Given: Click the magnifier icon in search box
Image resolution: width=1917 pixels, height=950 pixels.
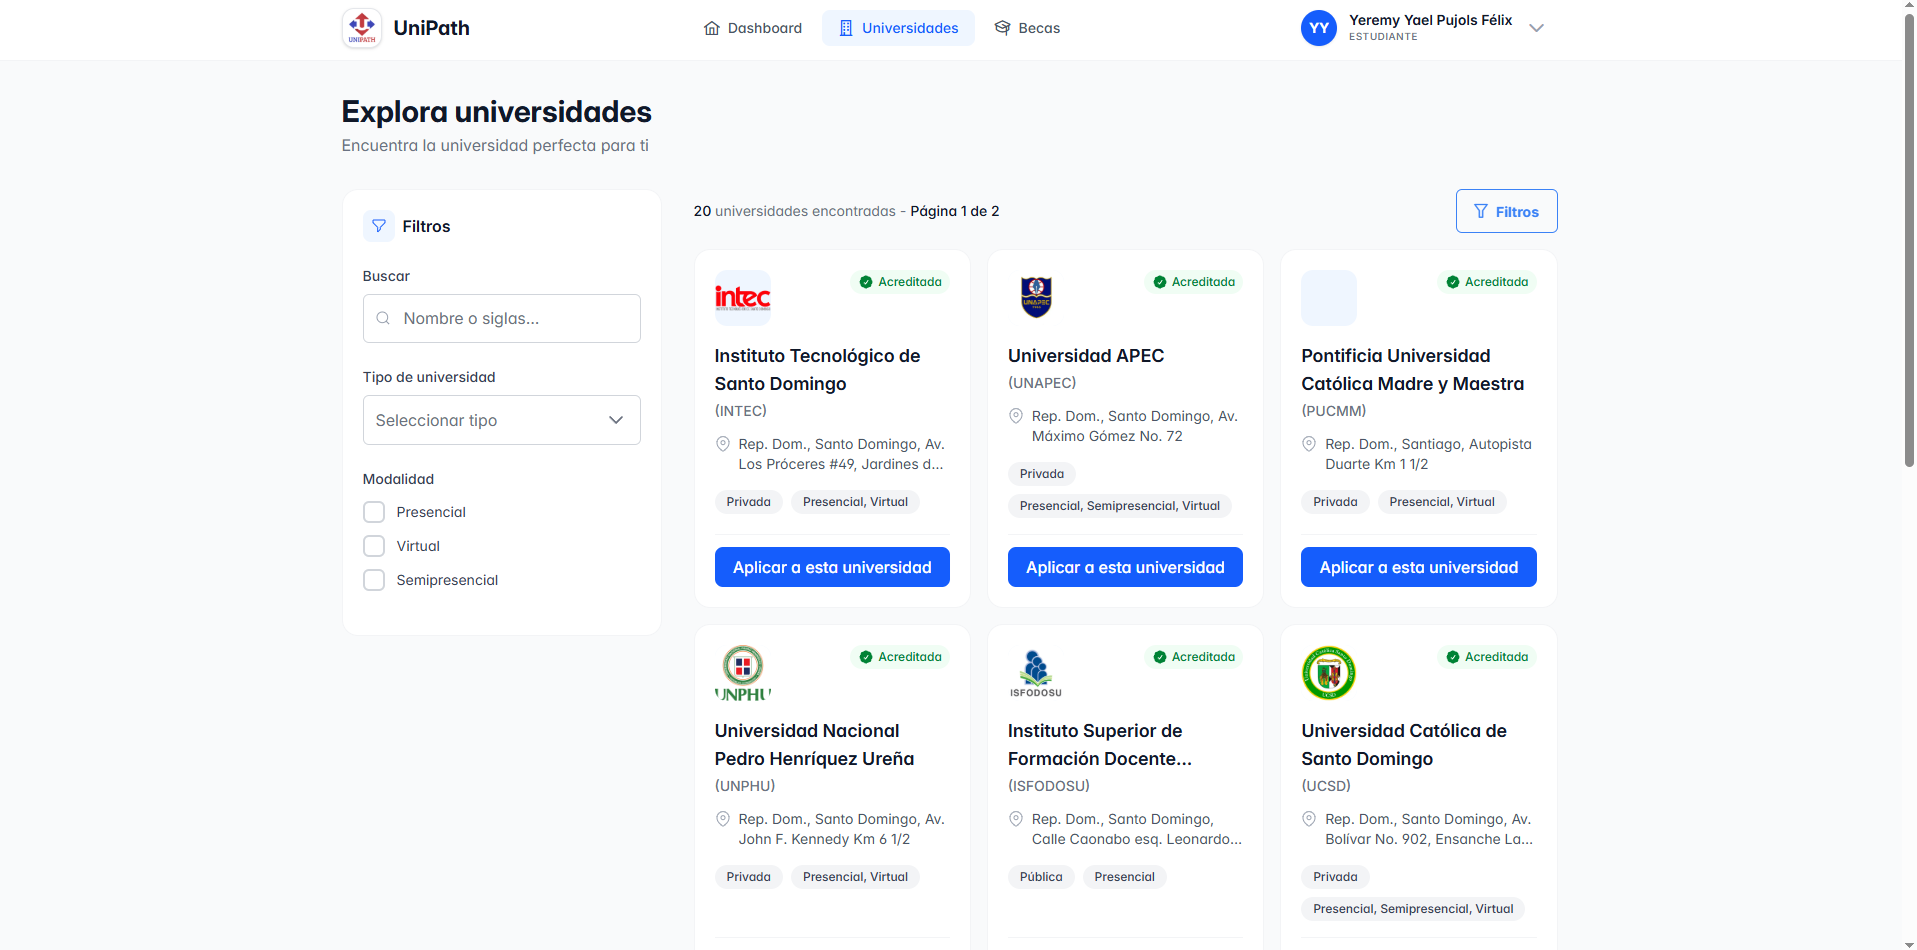Looking at the screenshot, I should tap(383, 318).
